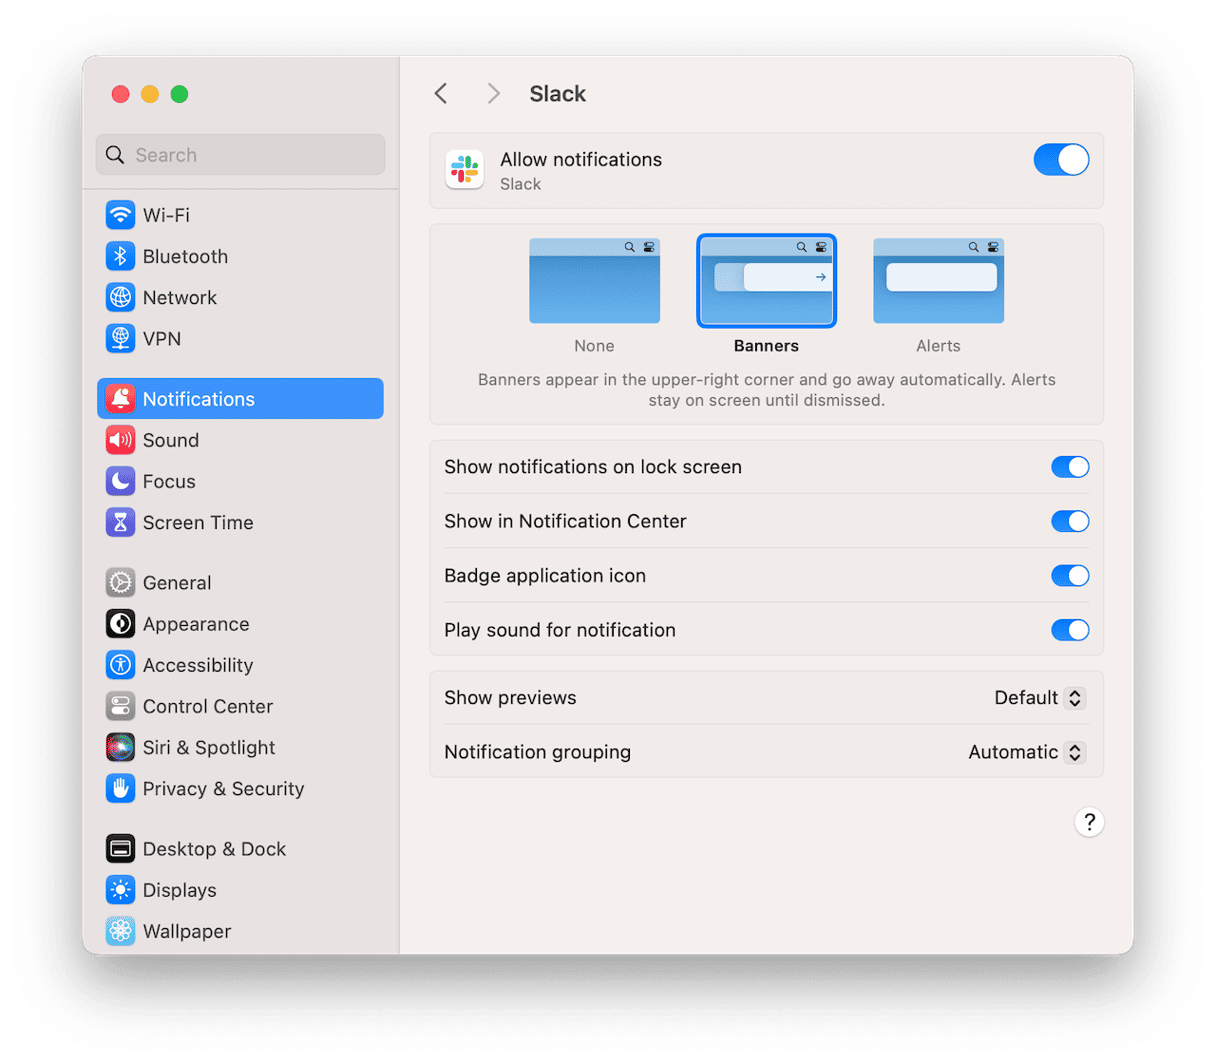Click the Sound speaker icon
The height and width of the screenshot is (1063, 1216).
(120, 440)
